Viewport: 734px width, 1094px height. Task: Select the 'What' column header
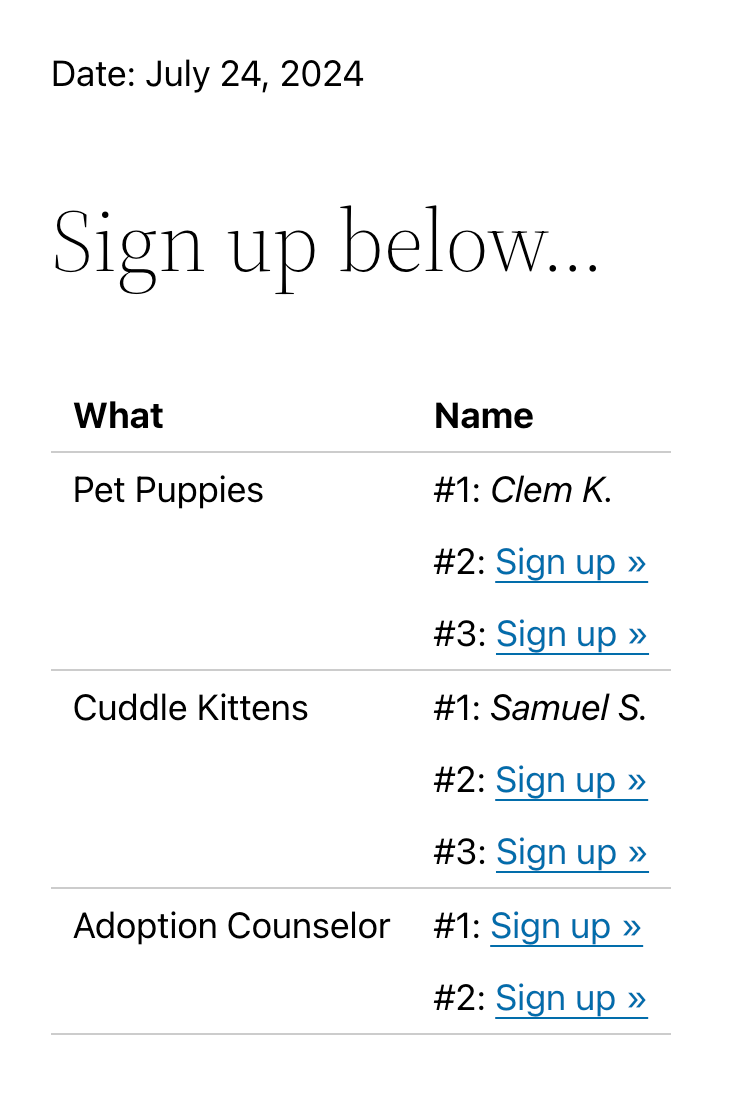coord(119,416)
